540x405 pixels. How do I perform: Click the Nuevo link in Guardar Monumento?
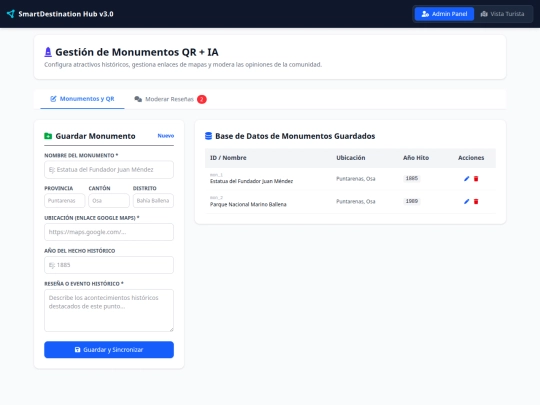(166, 136)
